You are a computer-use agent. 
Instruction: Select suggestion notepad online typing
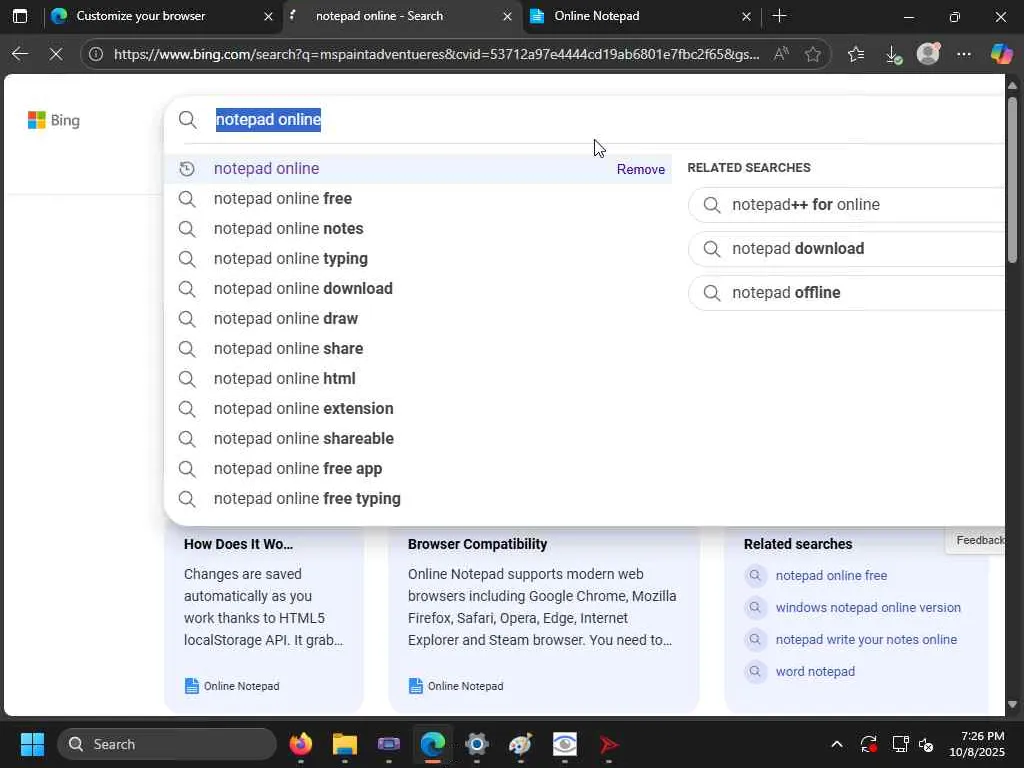pyautogui.click(x=418, y=259)
